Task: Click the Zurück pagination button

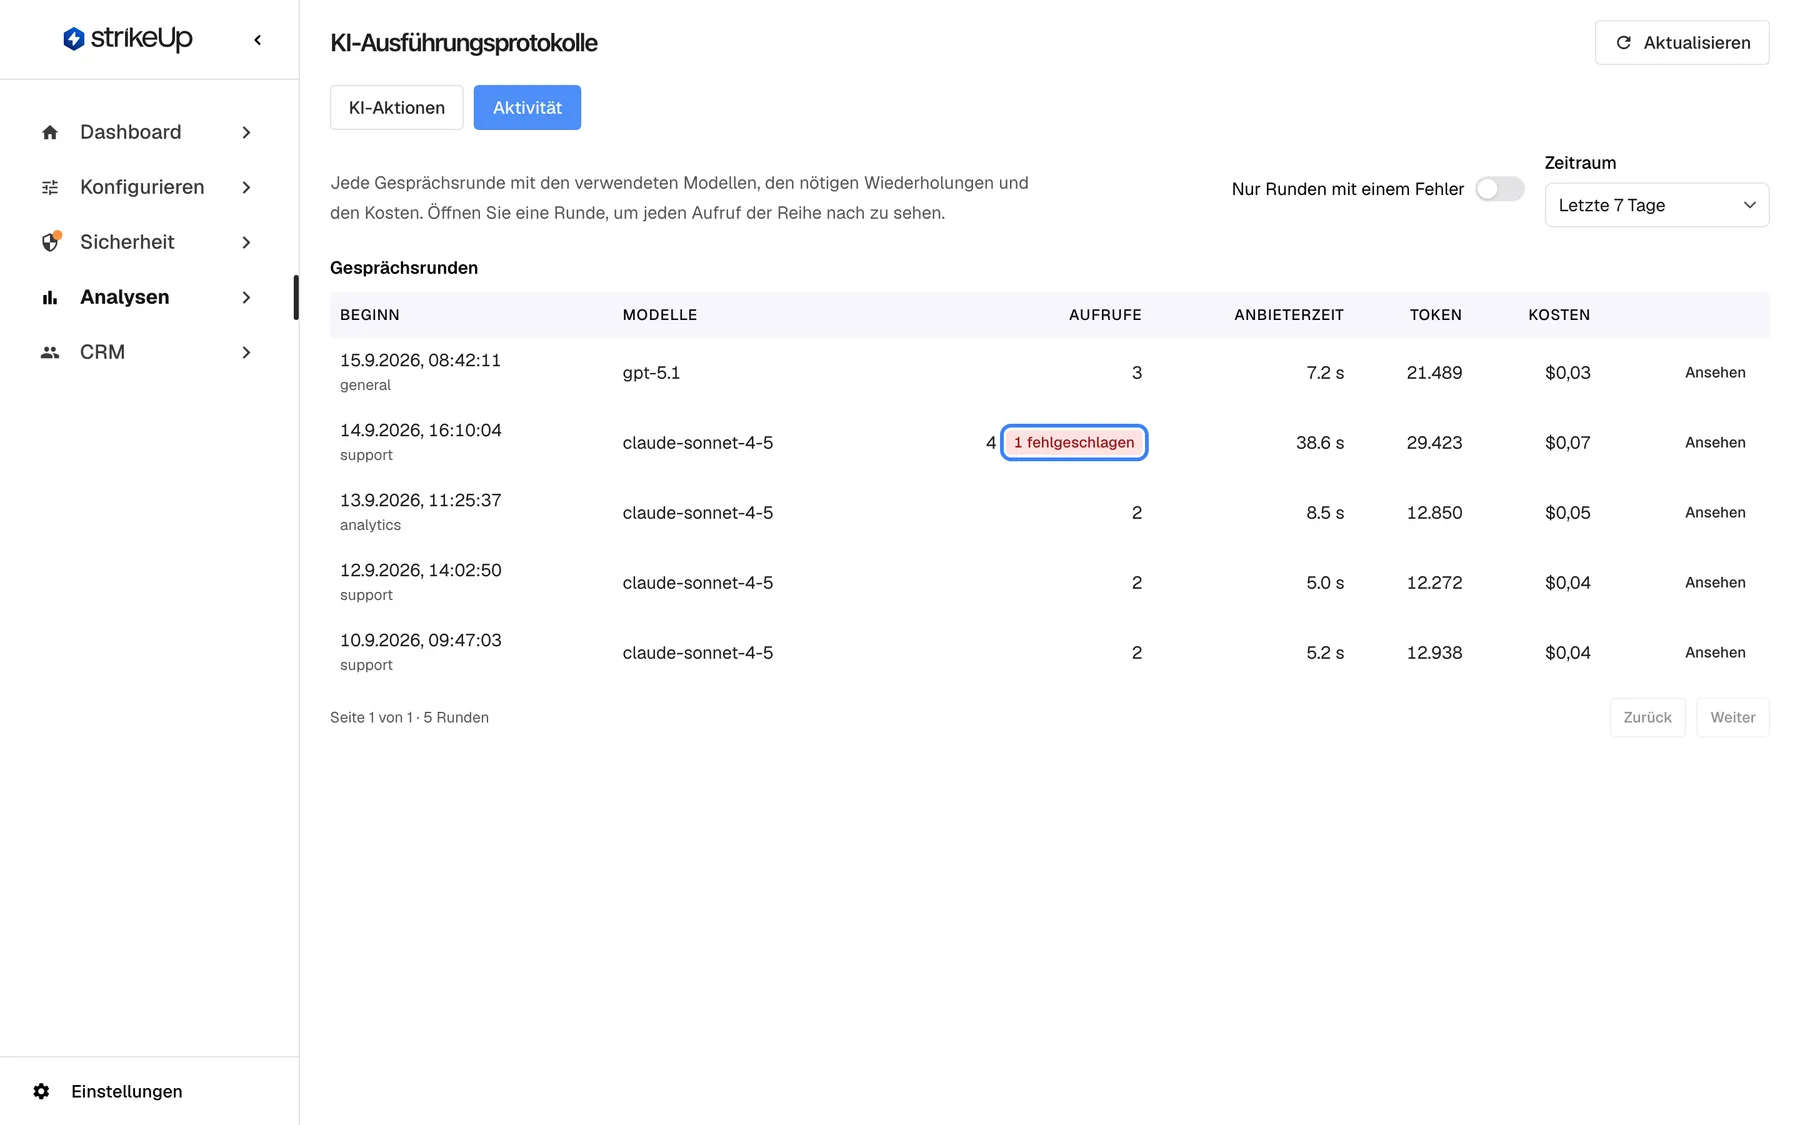Action: pos(1647,717)
